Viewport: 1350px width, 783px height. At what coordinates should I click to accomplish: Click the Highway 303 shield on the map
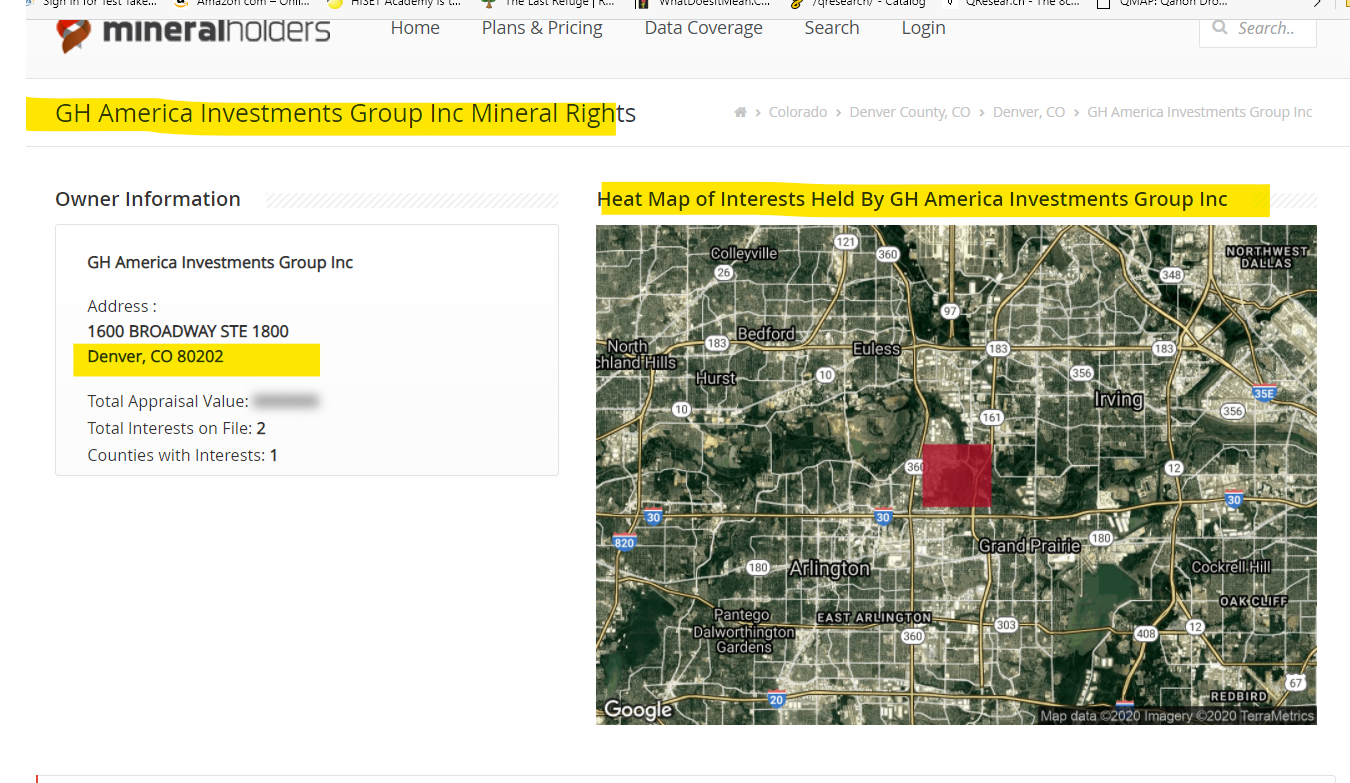1006,625
